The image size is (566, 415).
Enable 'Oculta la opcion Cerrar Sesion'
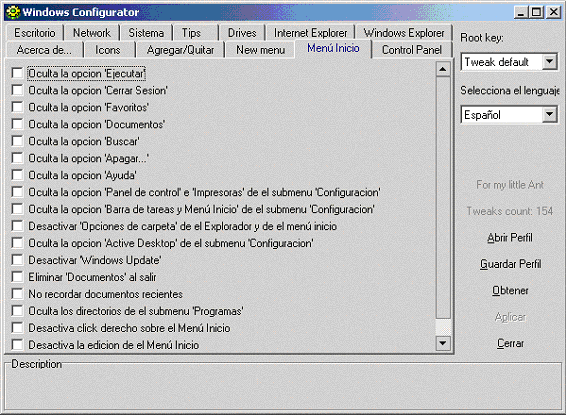click(17, 90)
